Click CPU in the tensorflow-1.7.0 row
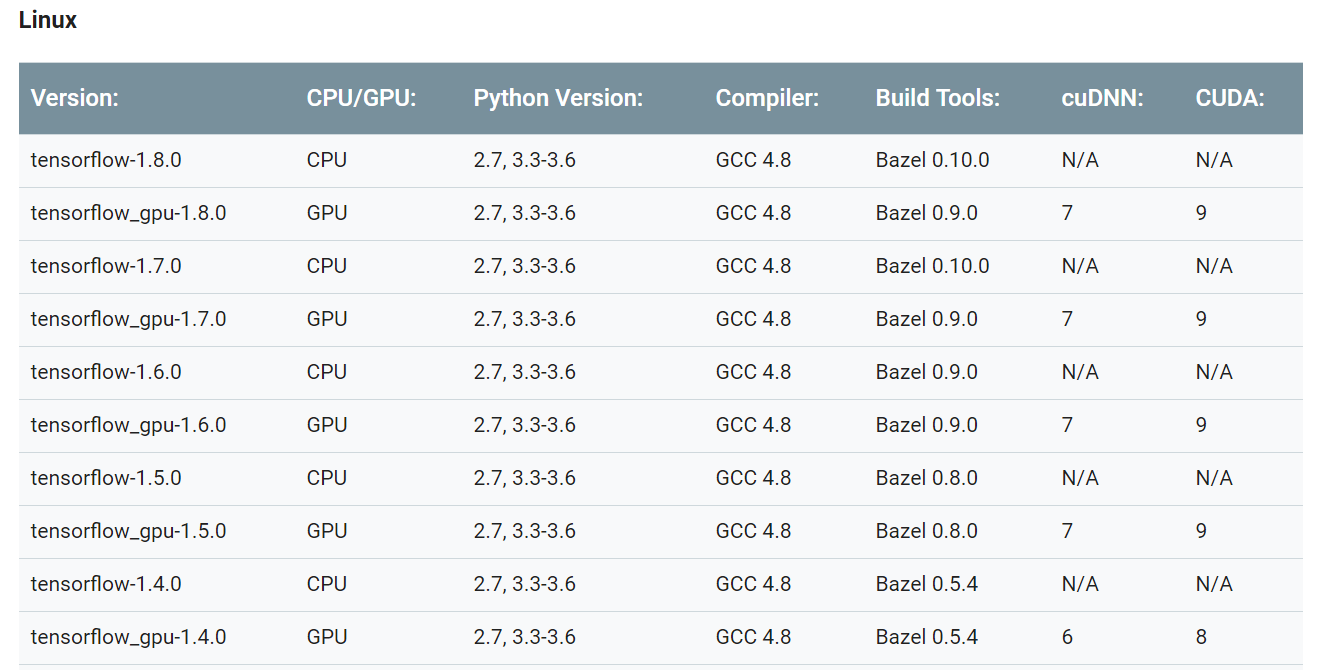This screenshot has width=1324, height=670. tap(327, 266)
